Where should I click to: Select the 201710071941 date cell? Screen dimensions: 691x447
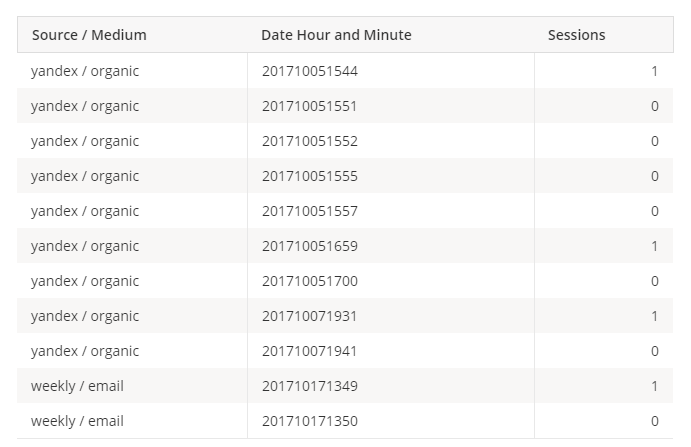click(309, 351)
